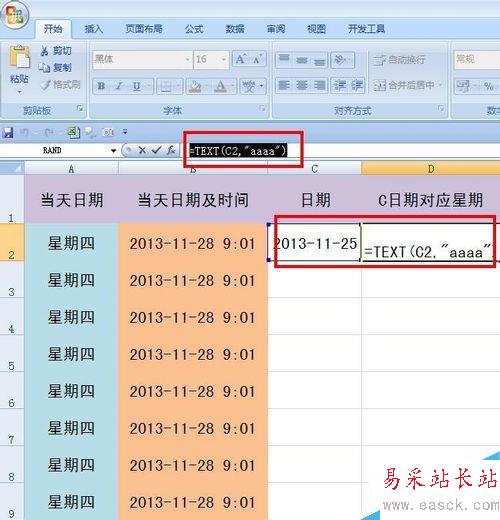Save the workbook from quick access toolbar

point(7,132)
